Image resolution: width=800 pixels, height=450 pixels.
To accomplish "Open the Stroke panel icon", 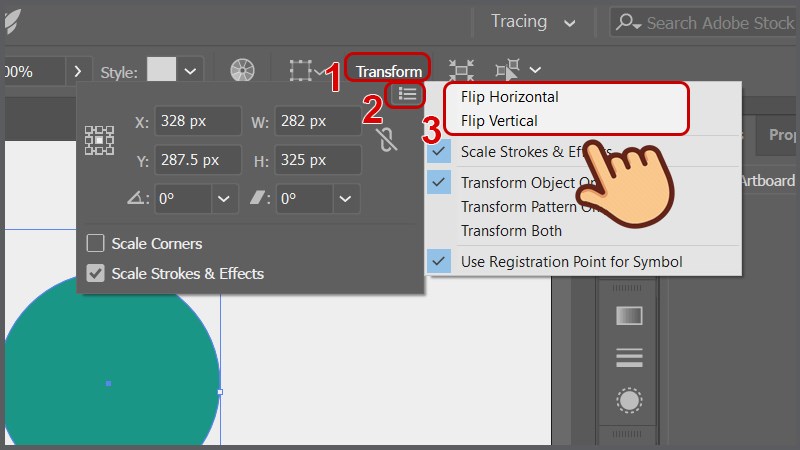I will tap(629, 358).
